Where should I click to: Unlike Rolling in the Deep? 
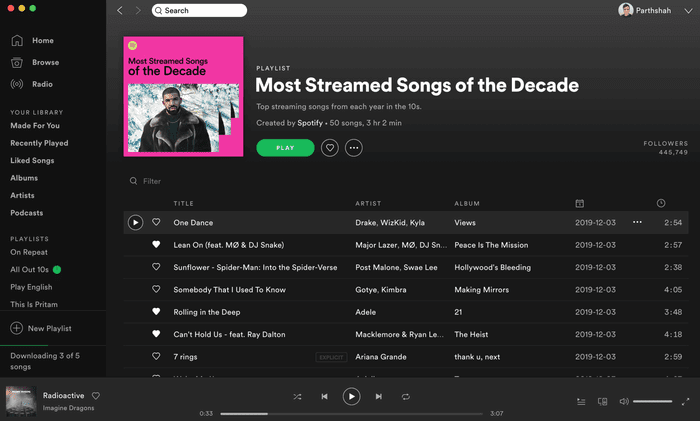(x=156, y=311)
